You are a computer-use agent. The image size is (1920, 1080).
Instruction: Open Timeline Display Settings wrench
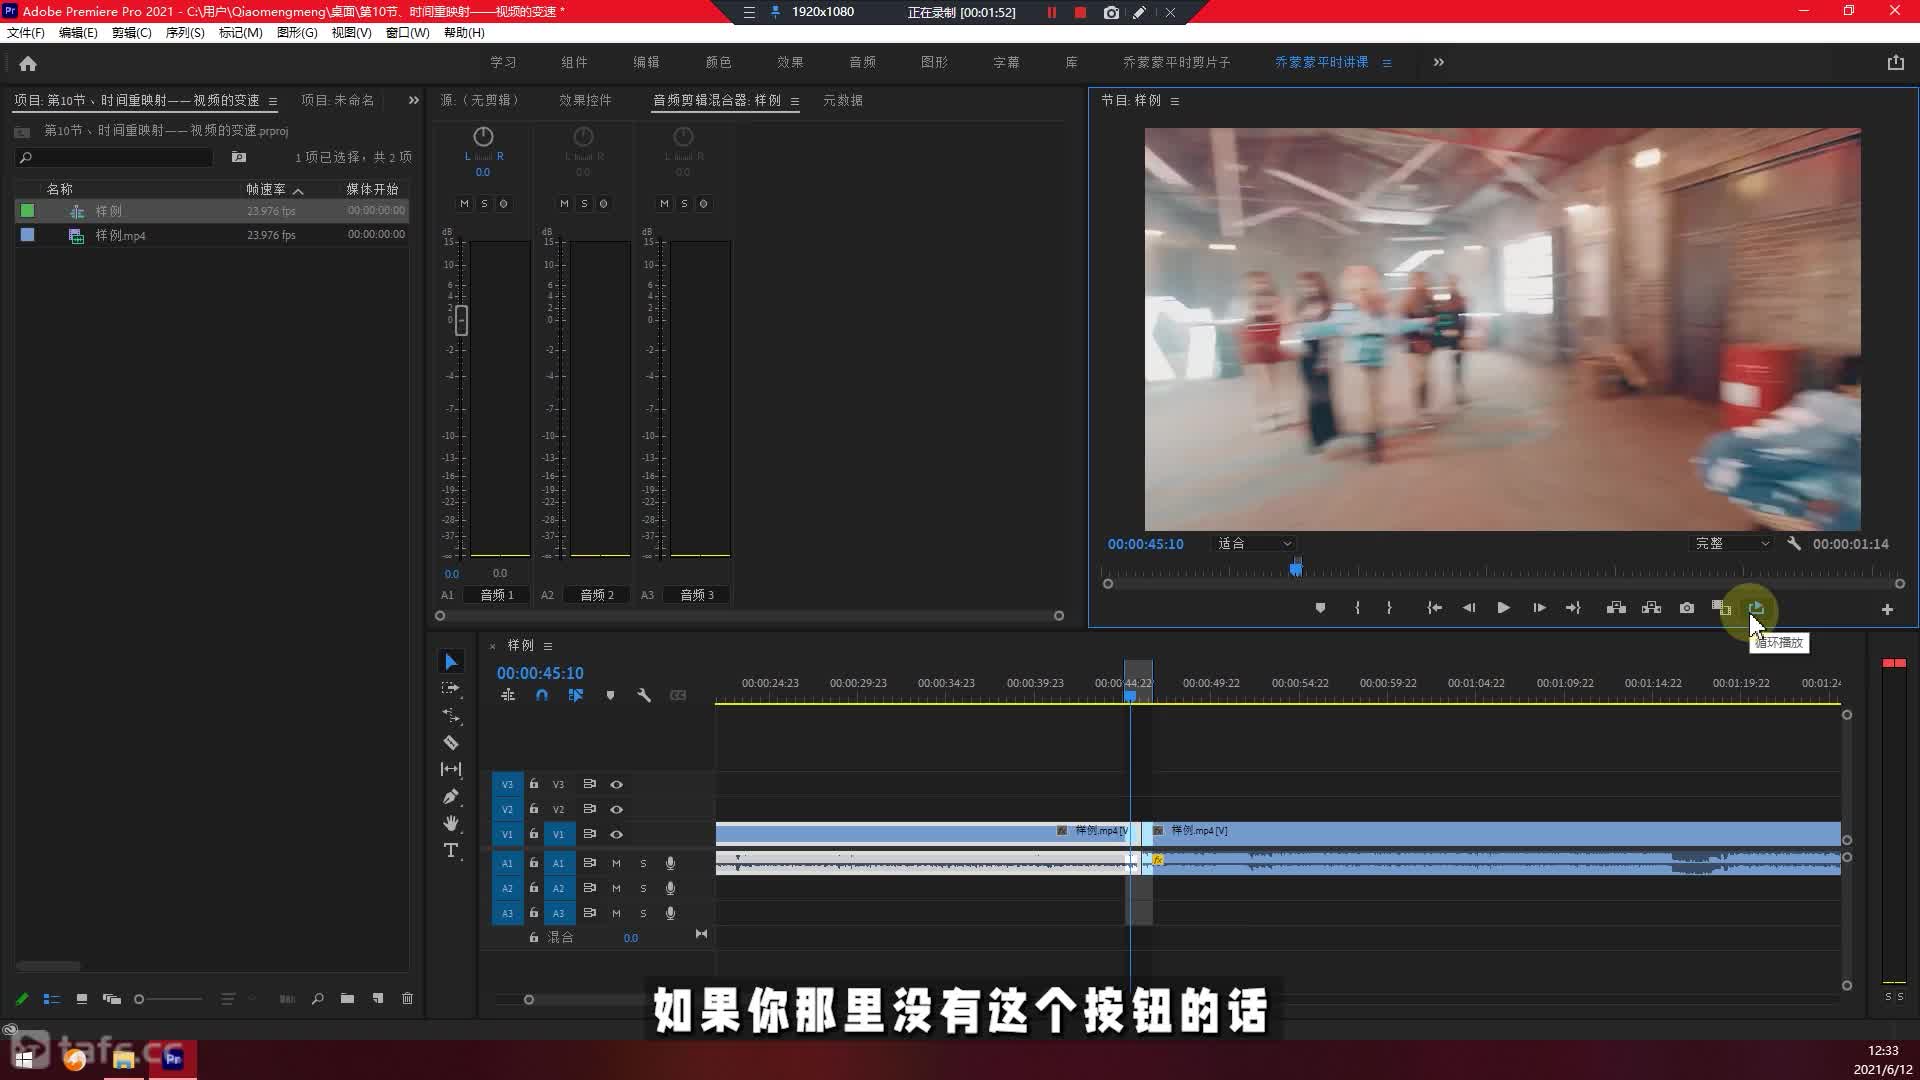click(x=644, y=695)
